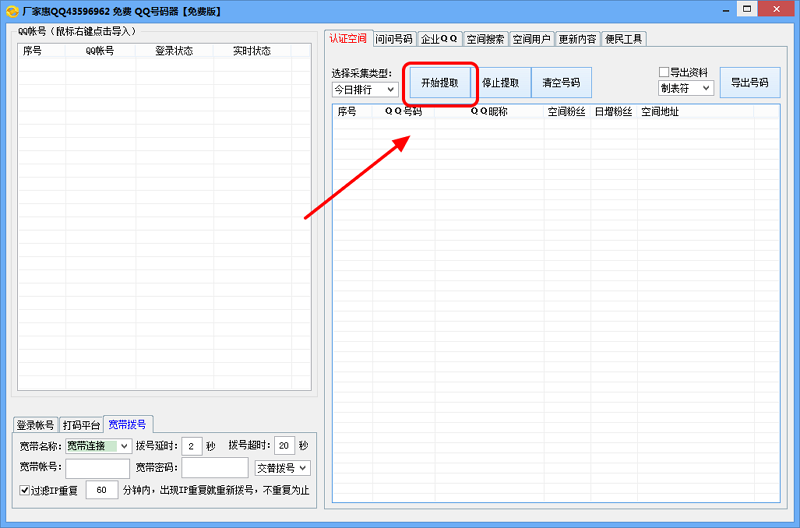Image resolution: width=800 pixels, height=528 pixels.
Task: Toggle the 过滤IP重复 checkbox
Action: [24, 490]
